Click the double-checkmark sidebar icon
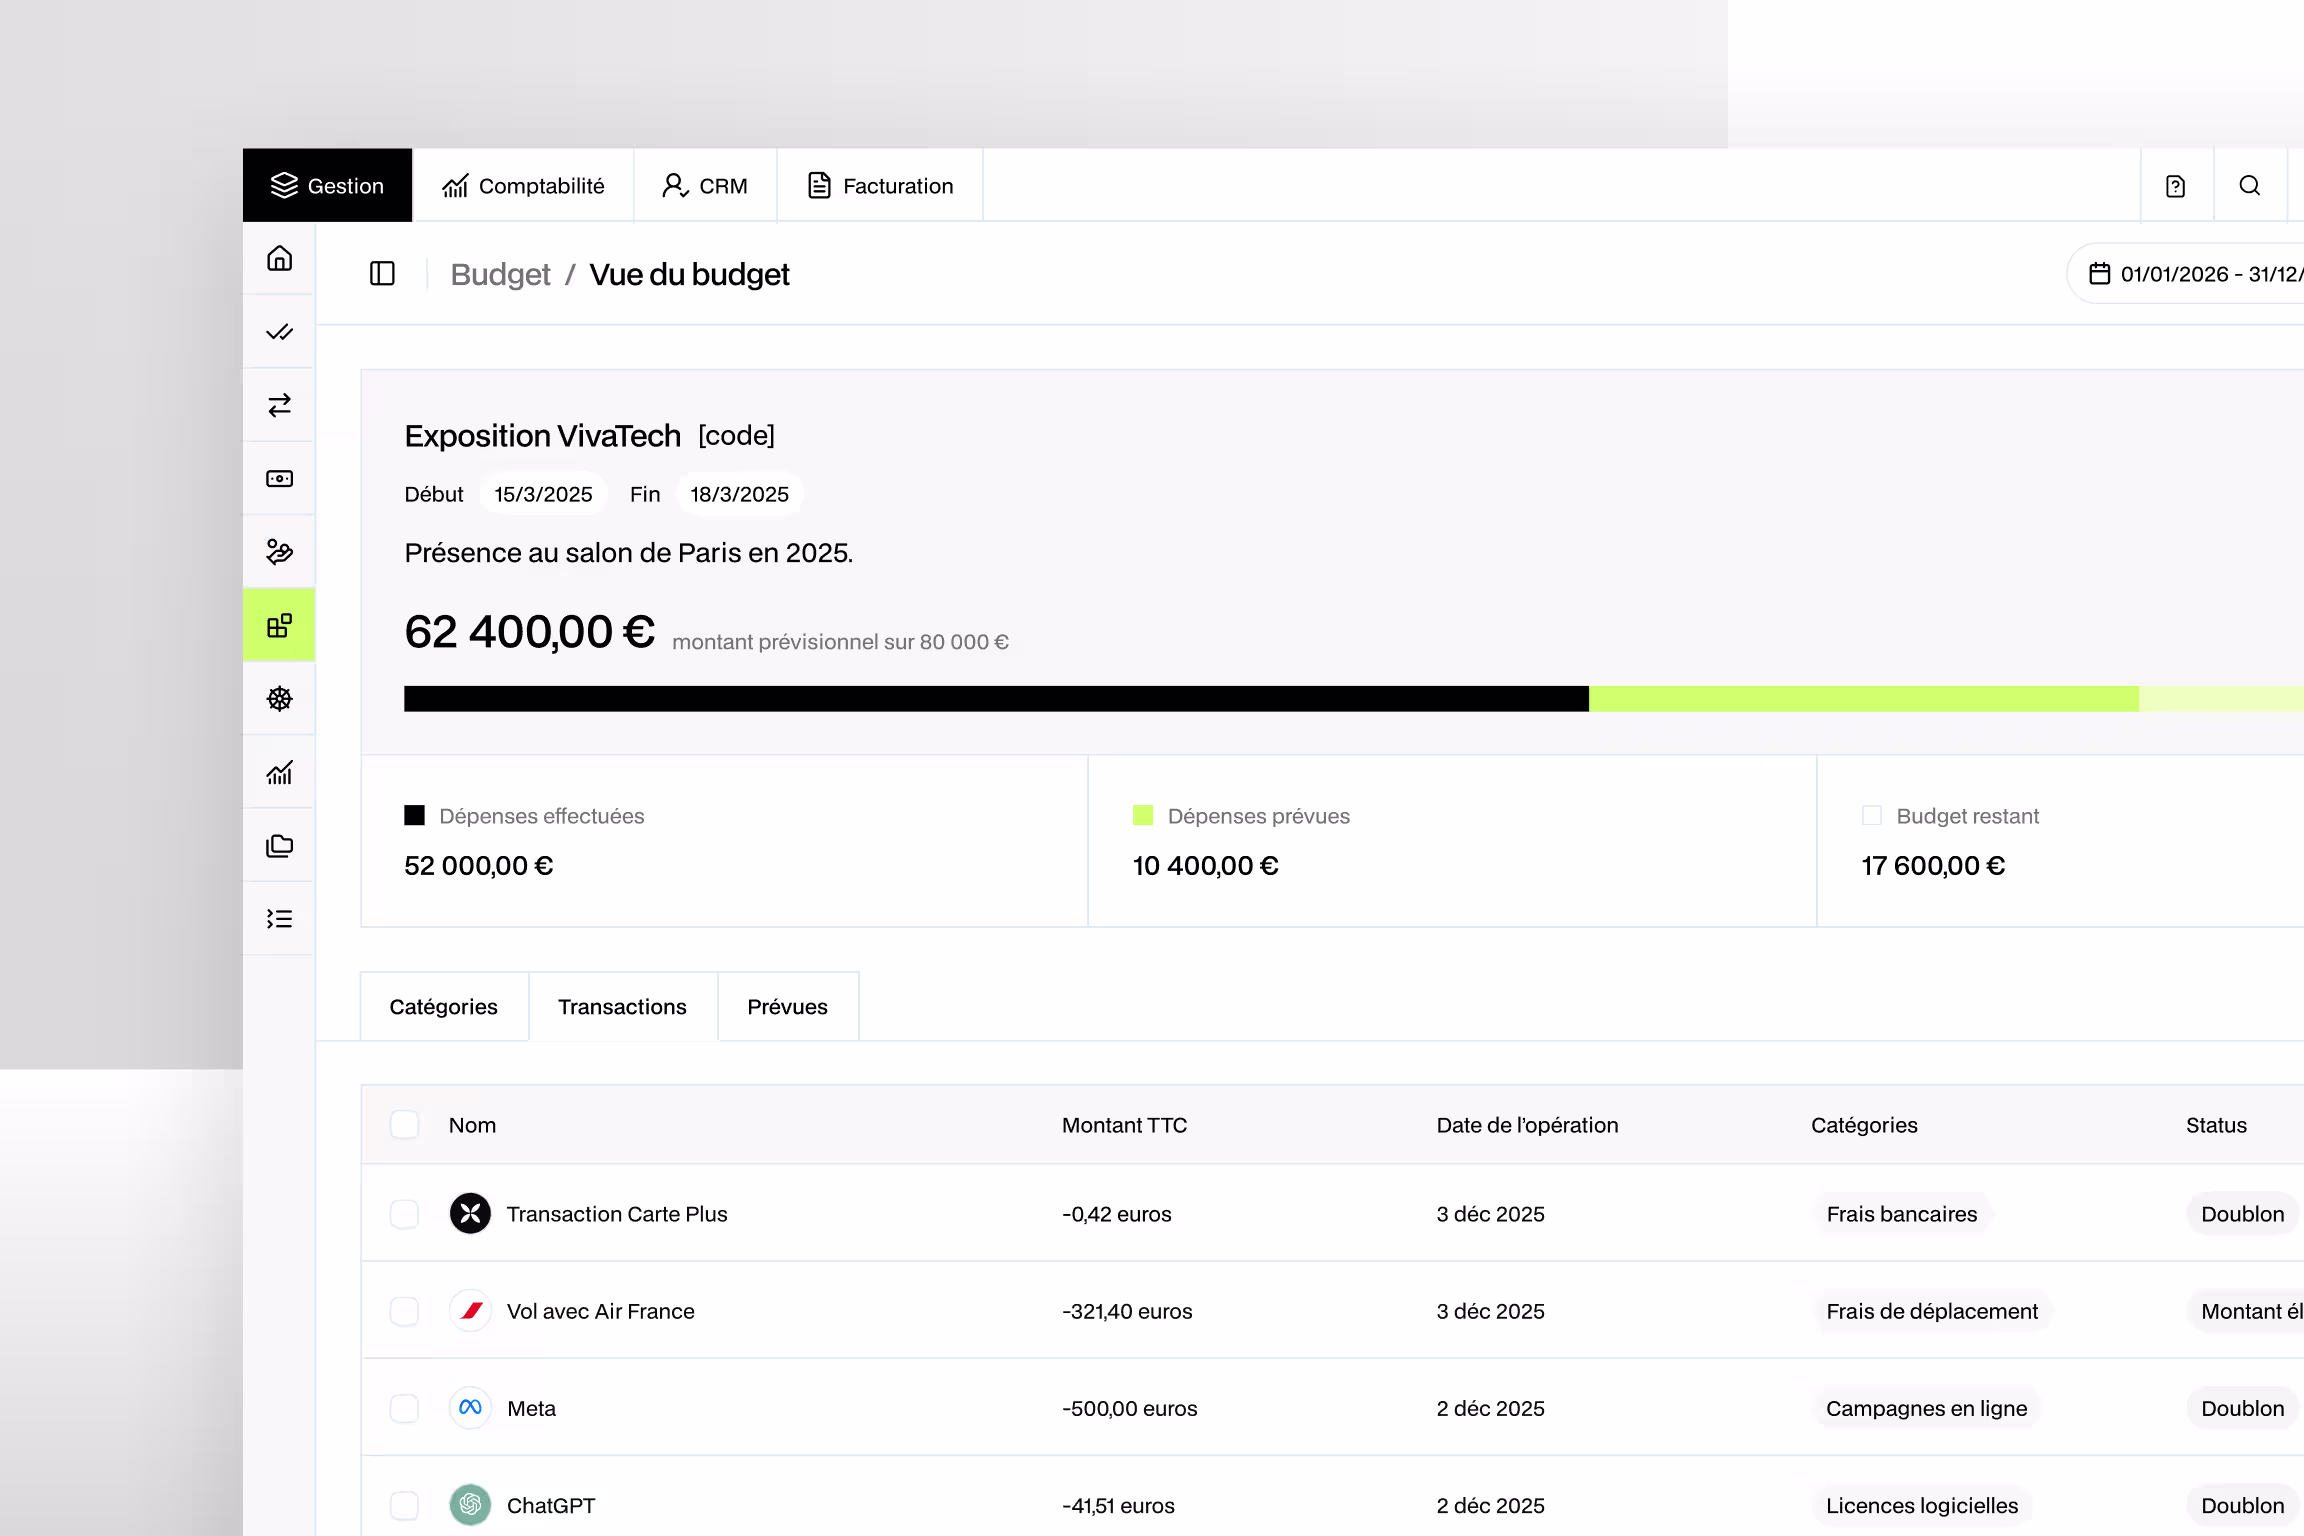2304x1536 pixels. tap(279, 332)
